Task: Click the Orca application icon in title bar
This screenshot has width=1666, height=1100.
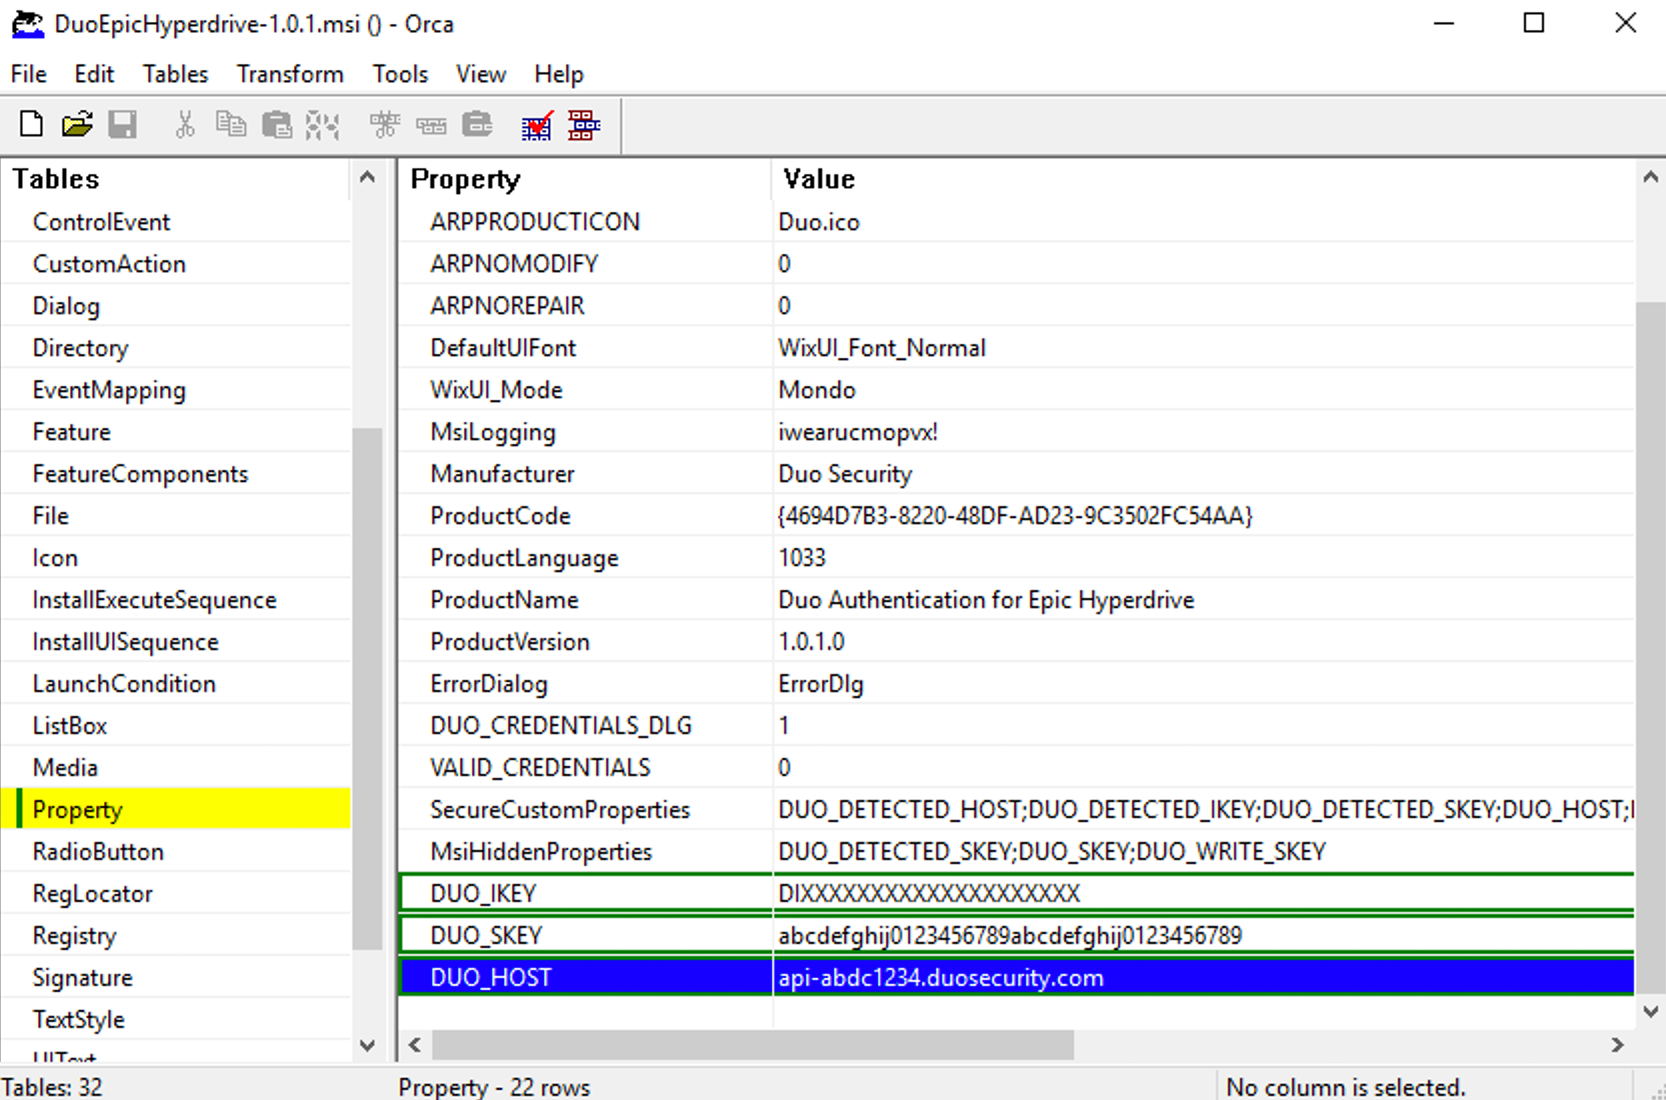Action: coord(28,24)
